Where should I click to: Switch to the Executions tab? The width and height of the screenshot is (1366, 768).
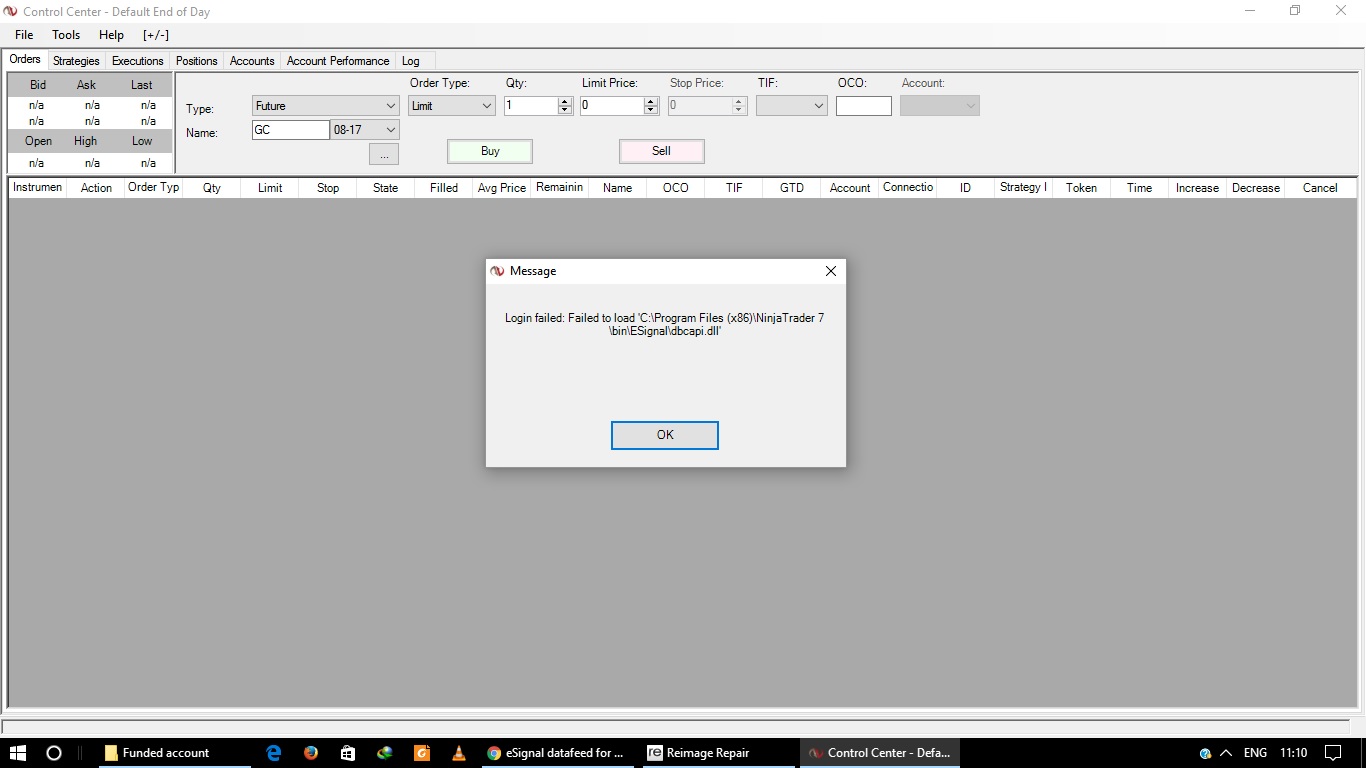click(x=137, y=61)
